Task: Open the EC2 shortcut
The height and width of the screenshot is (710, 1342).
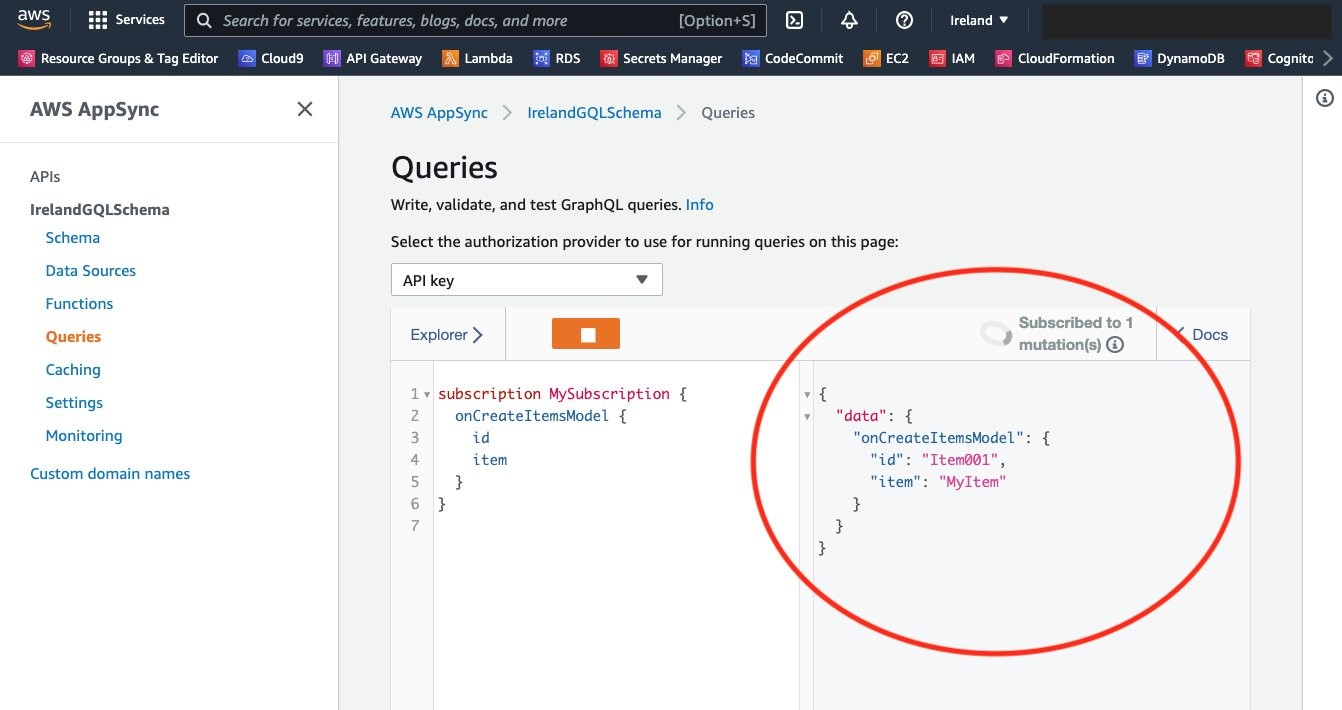Action: pos(886,58)
